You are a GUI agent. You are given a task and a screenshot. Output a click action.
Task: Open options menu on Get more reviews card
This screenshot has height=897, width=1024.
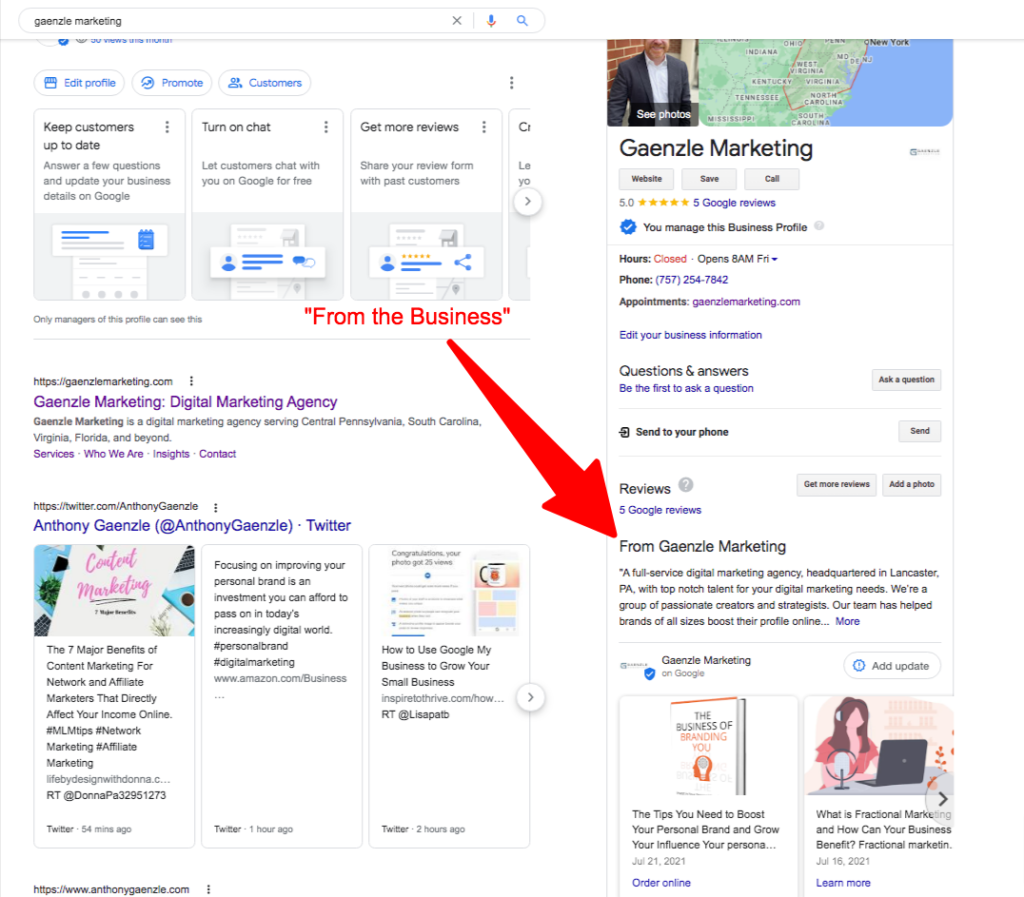tap(484, 127)
